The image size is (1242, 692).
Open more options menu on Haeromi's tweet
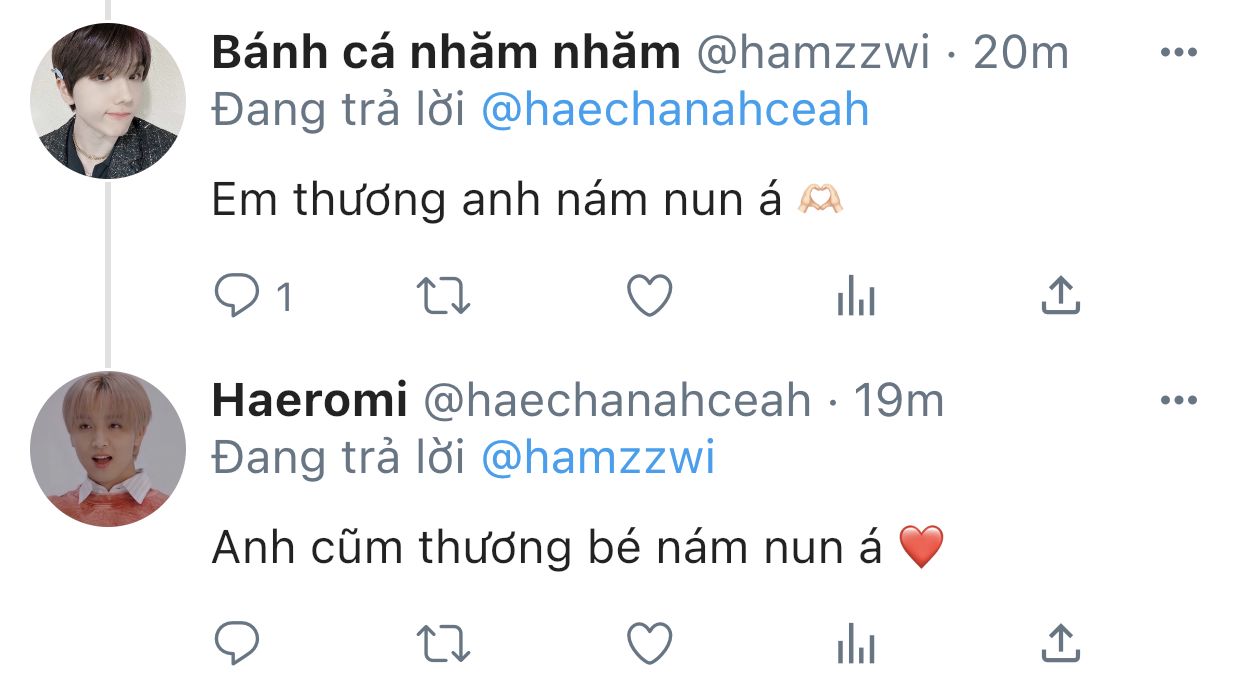point(1178,401)
